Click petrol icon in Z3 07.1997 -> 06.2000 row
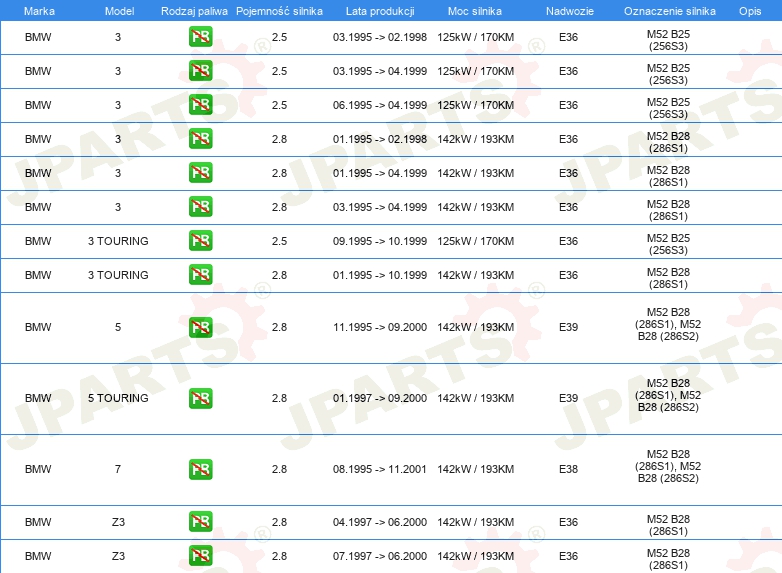Screen dimensions: 782x573 coord(200,556)
